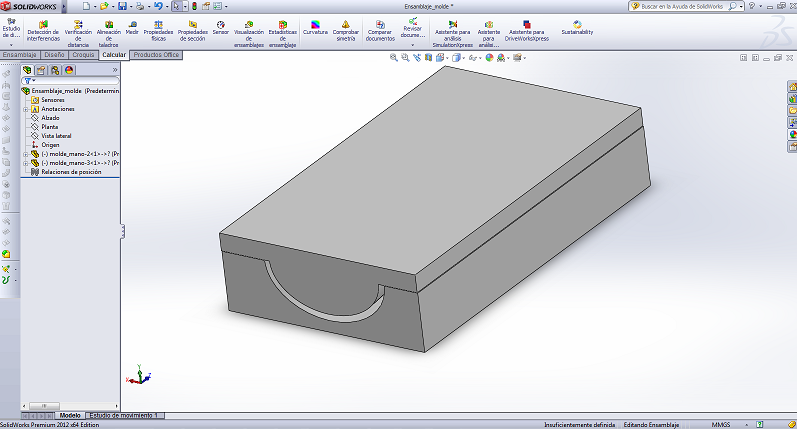Select the Modelo bottom tab
Screen dimensions: 797x429
(70, 416)
